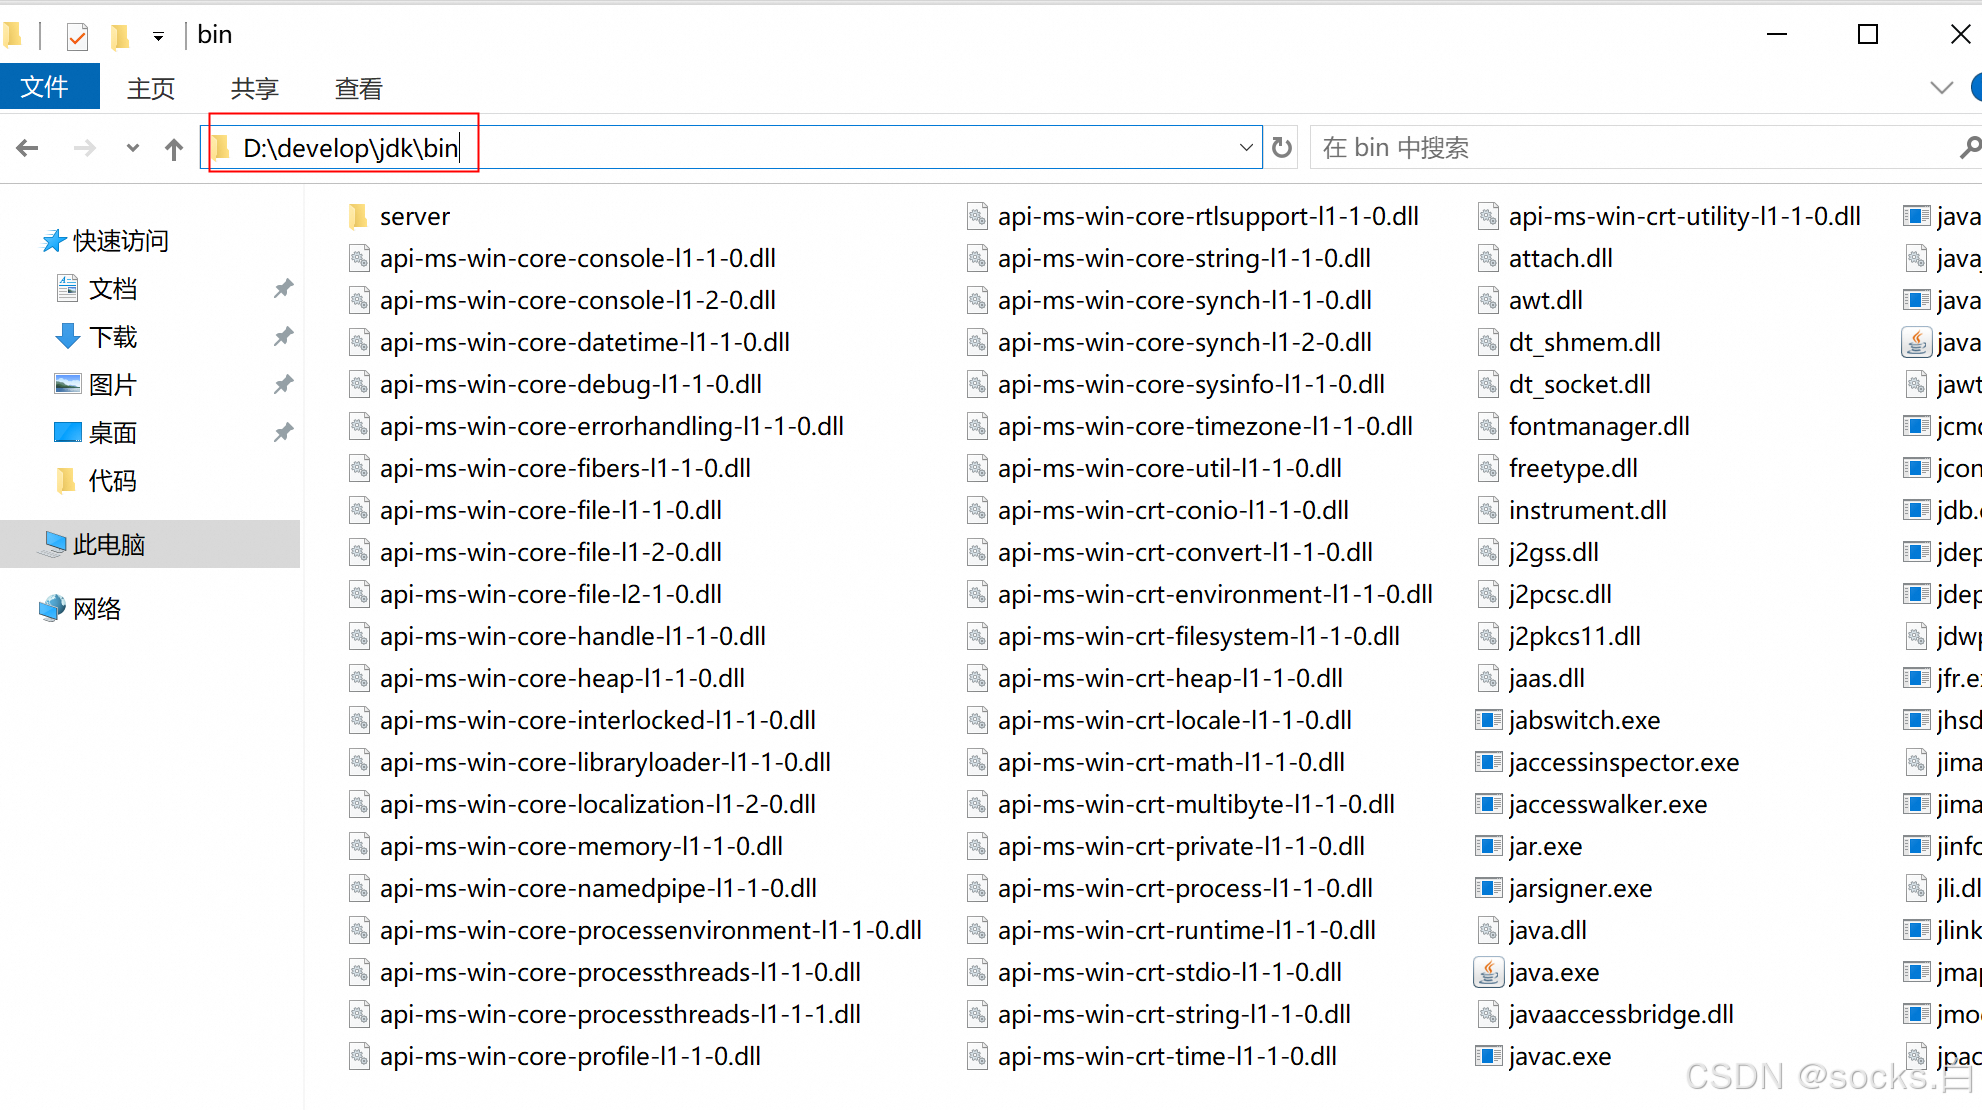Select api-ms-win-crt-utility-l1-1-0.dll
This screenshot has width=1982, height=1110.
click(x=1685, y=216)
